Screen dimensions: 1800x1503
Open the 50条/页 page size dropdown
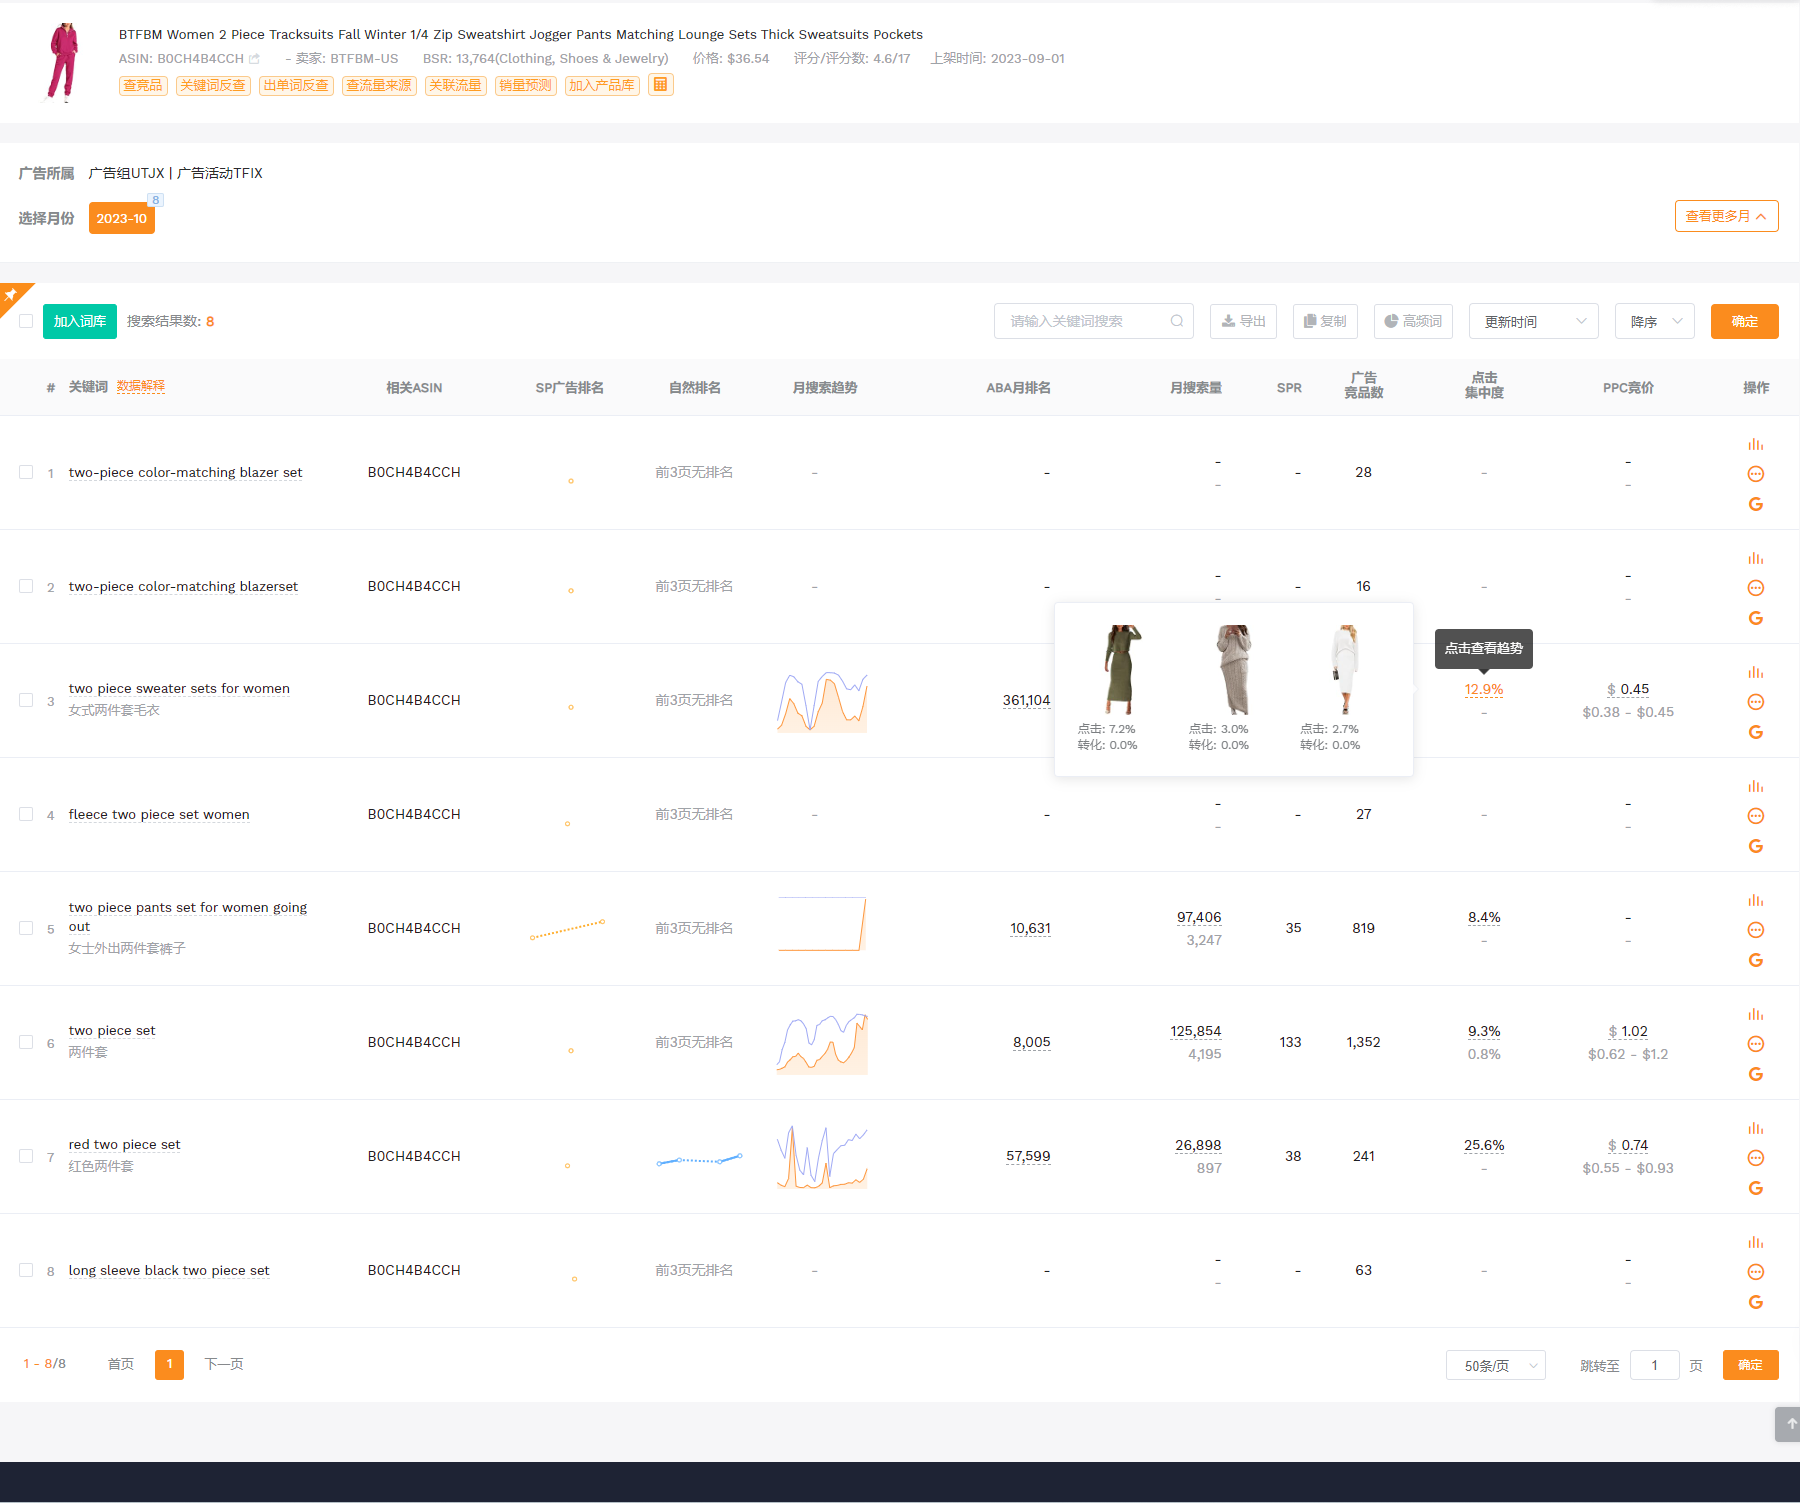[1495, 1365]
